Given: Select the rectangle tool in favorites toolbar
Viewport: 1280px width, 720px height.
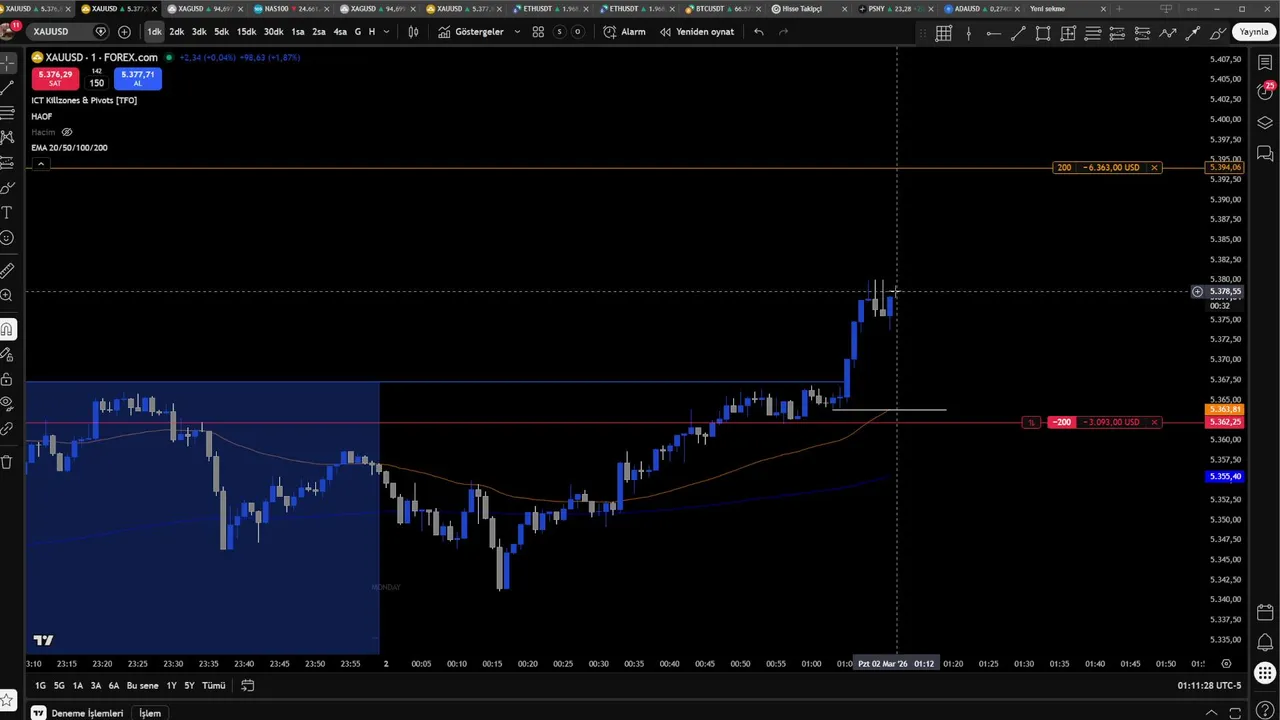Looking at the screenshot, I should pyautogui.click(x=1043, y=33).
